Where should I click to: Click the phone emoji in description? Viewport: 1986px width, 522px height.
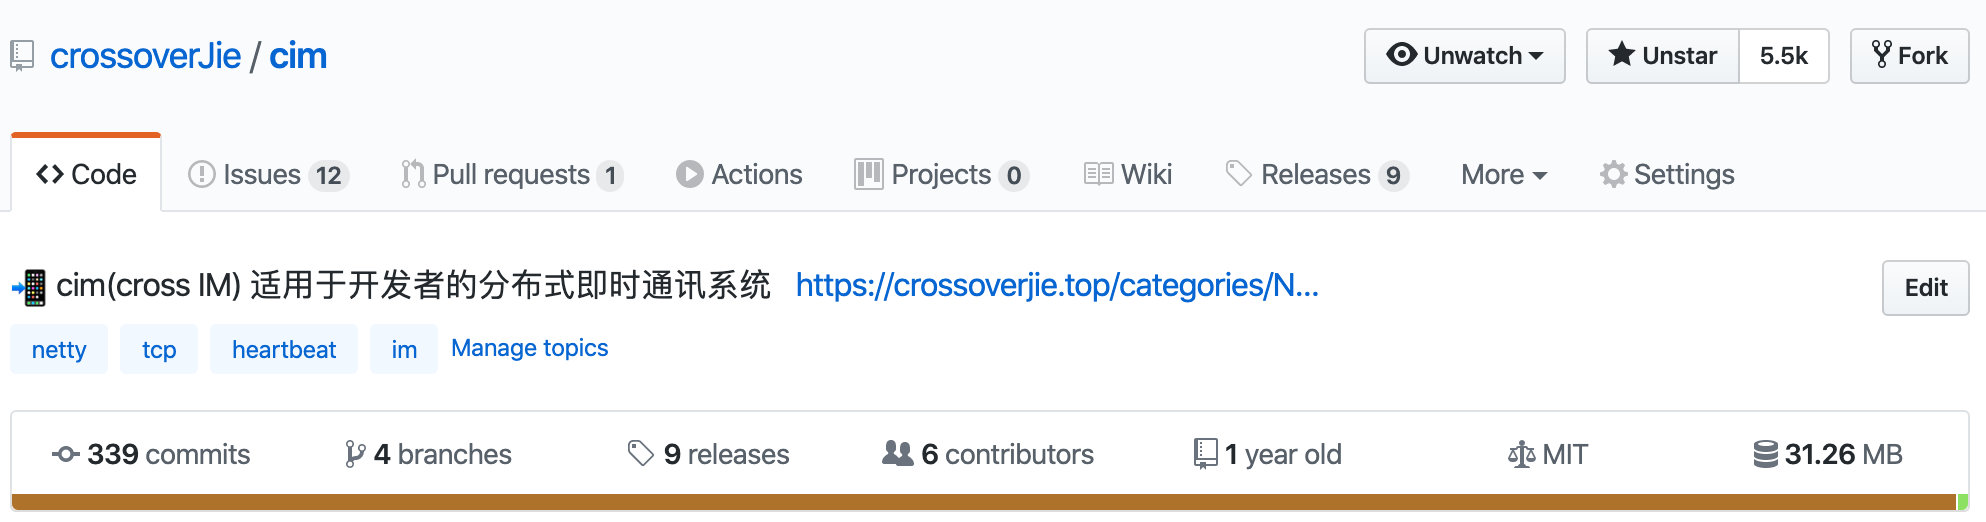coord(29,287)
